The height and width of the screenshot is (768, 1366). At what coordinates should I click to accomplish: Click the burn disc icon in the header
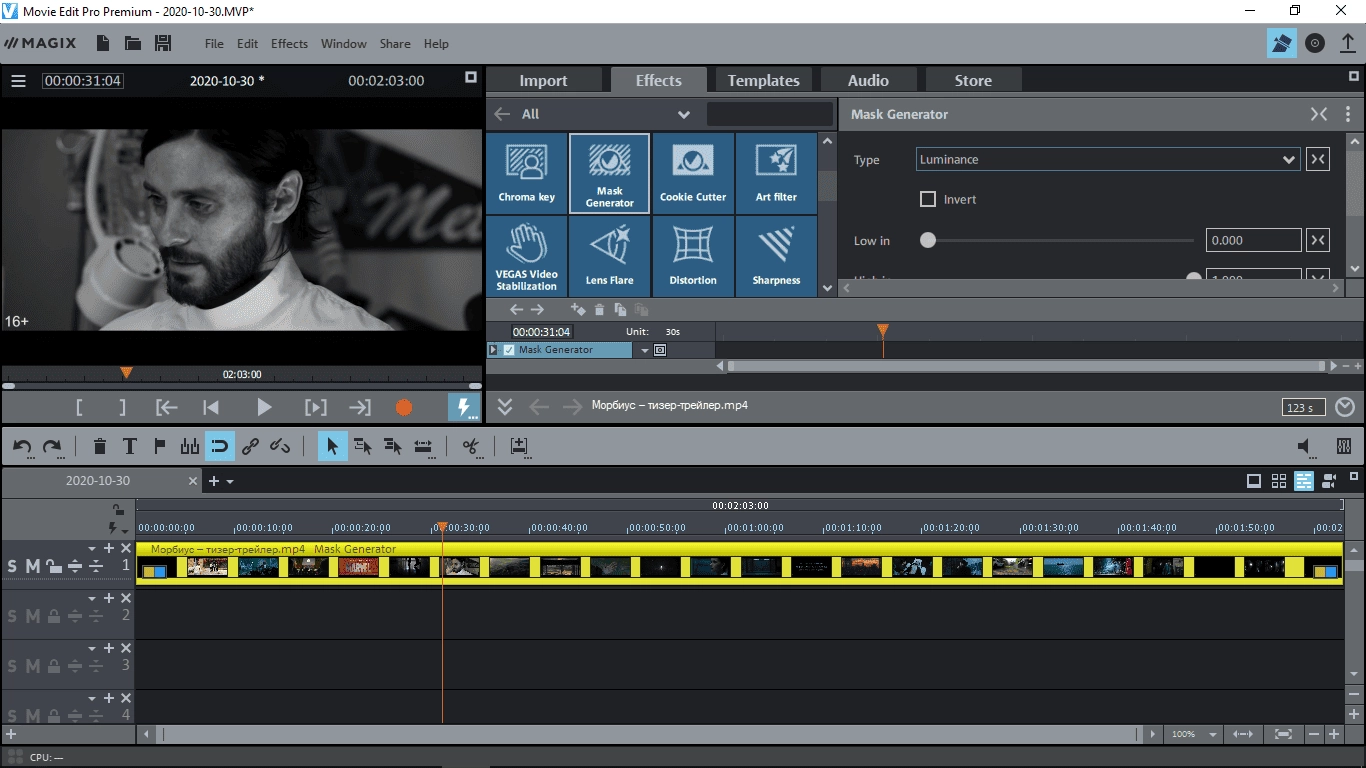(x=1315, y=43)
